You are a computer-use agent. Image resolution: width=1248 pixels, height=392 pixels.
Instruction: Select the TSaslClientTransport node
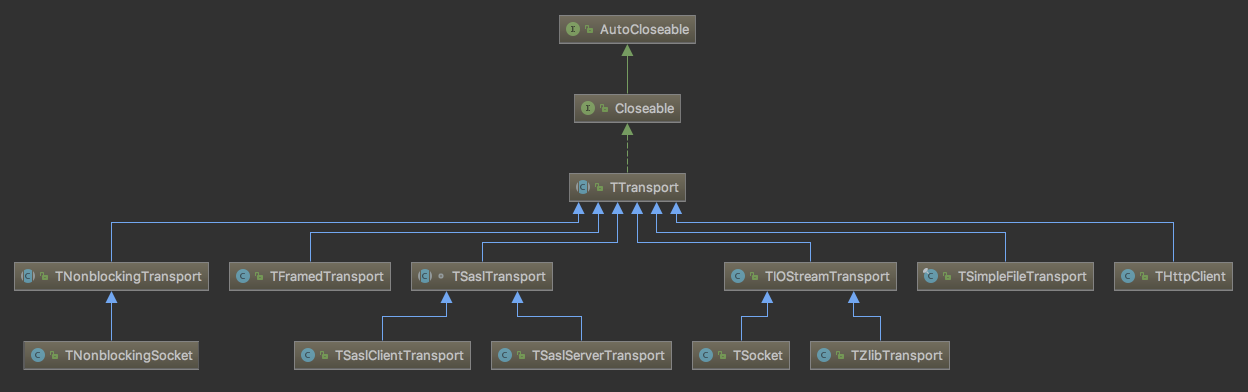point(383,354)
